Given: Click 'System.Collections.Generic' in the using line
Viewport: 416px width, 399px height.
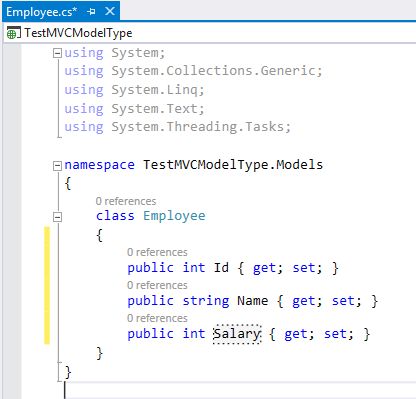Looking at the screenshot, I should (213, 71).
